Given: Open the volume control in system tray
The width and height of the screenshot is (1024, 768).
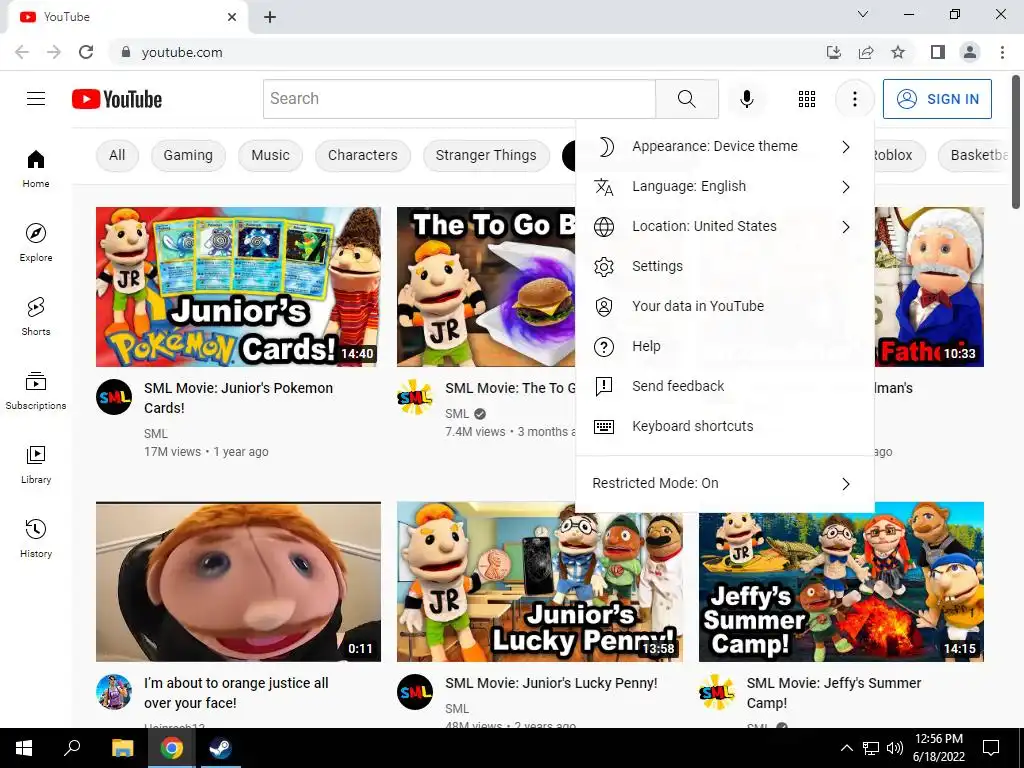Looking at the screenshot, I should 895,748.
